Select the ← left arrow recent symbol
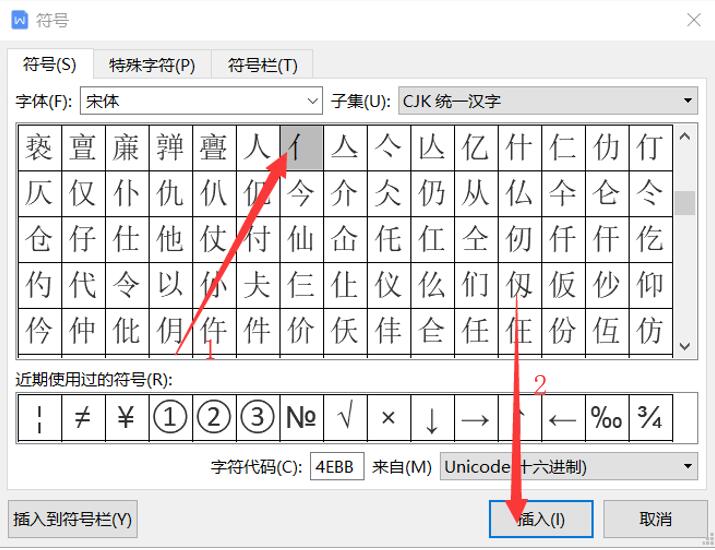 coord(563,417)
